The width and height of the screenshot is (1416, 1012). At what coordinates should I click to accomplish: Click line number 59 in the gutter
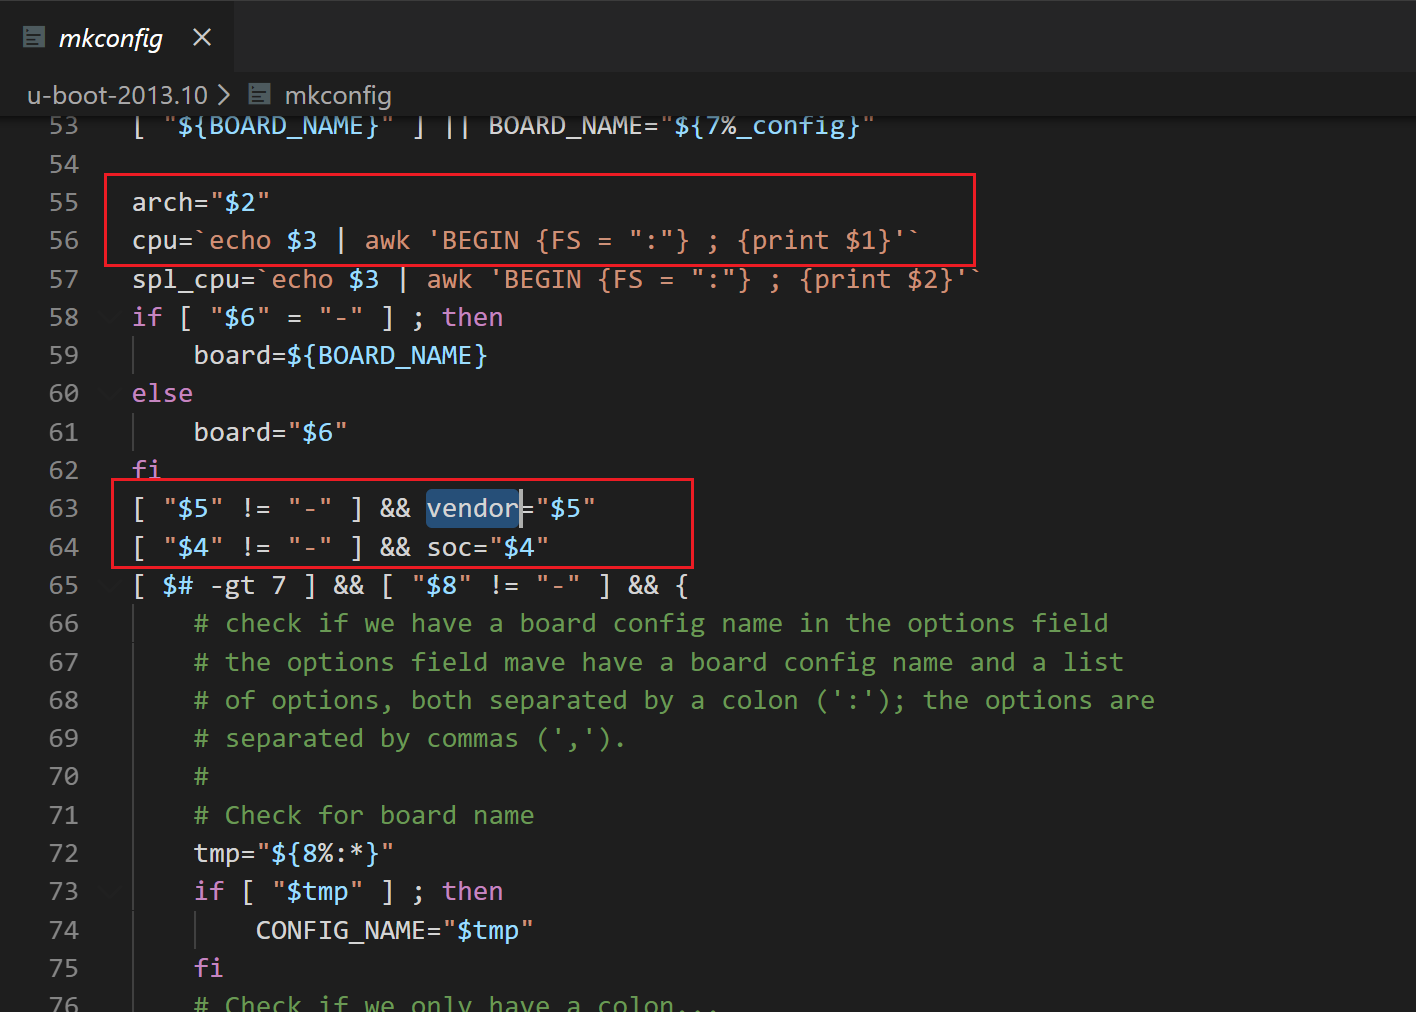(64, 356)
